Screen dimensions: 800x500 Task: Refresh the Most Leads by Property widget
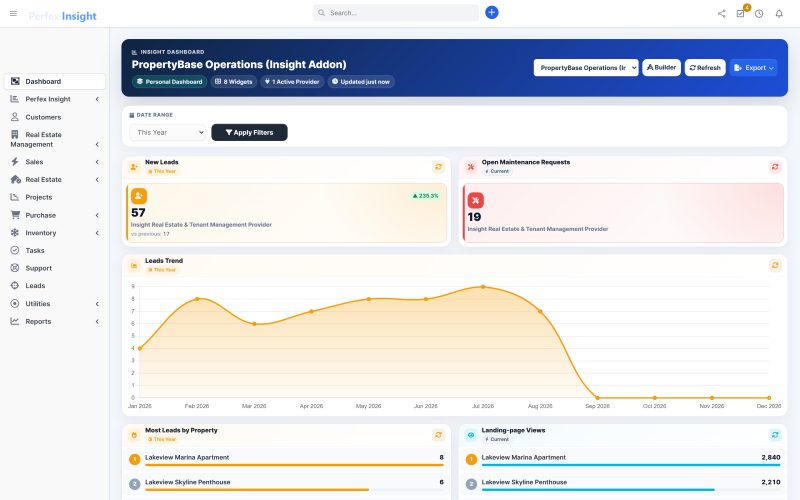438,435
